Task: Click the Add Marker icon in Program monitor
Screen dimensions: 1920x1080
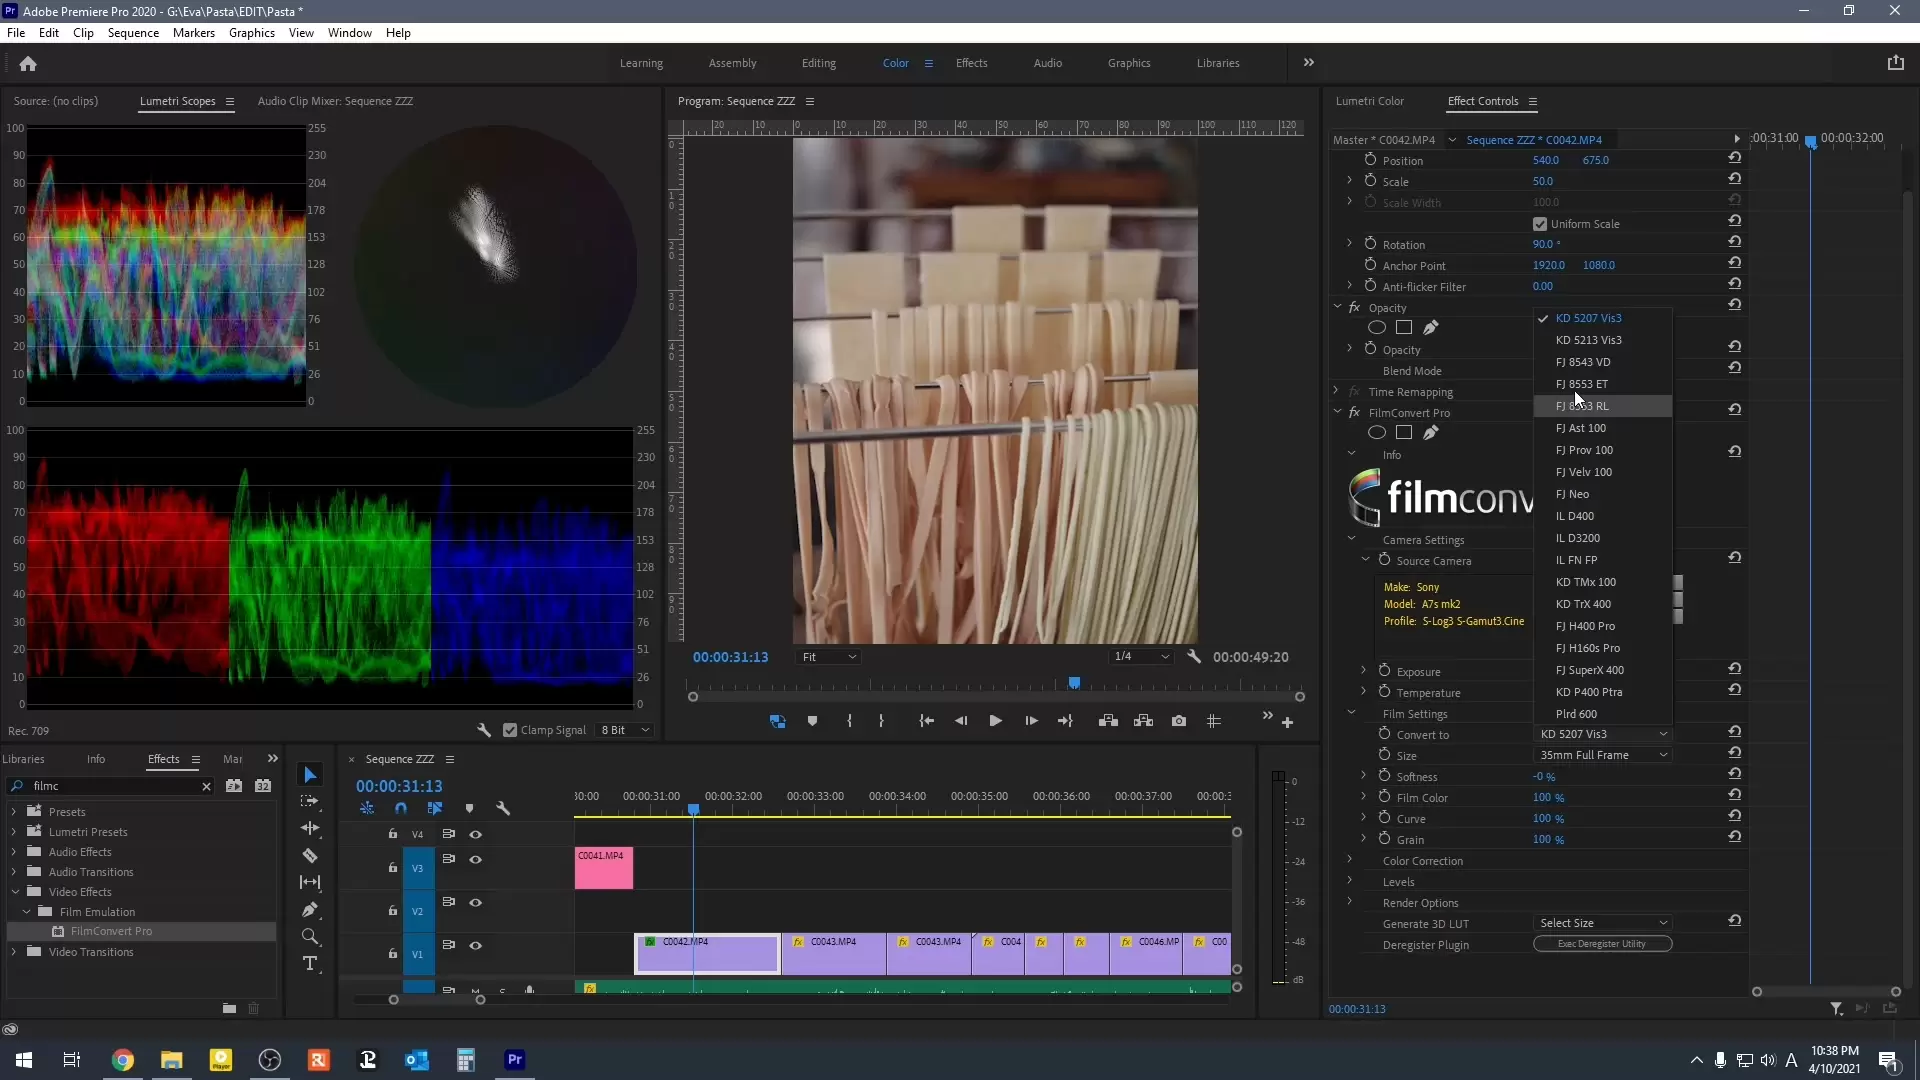Action: click(812, 721)
